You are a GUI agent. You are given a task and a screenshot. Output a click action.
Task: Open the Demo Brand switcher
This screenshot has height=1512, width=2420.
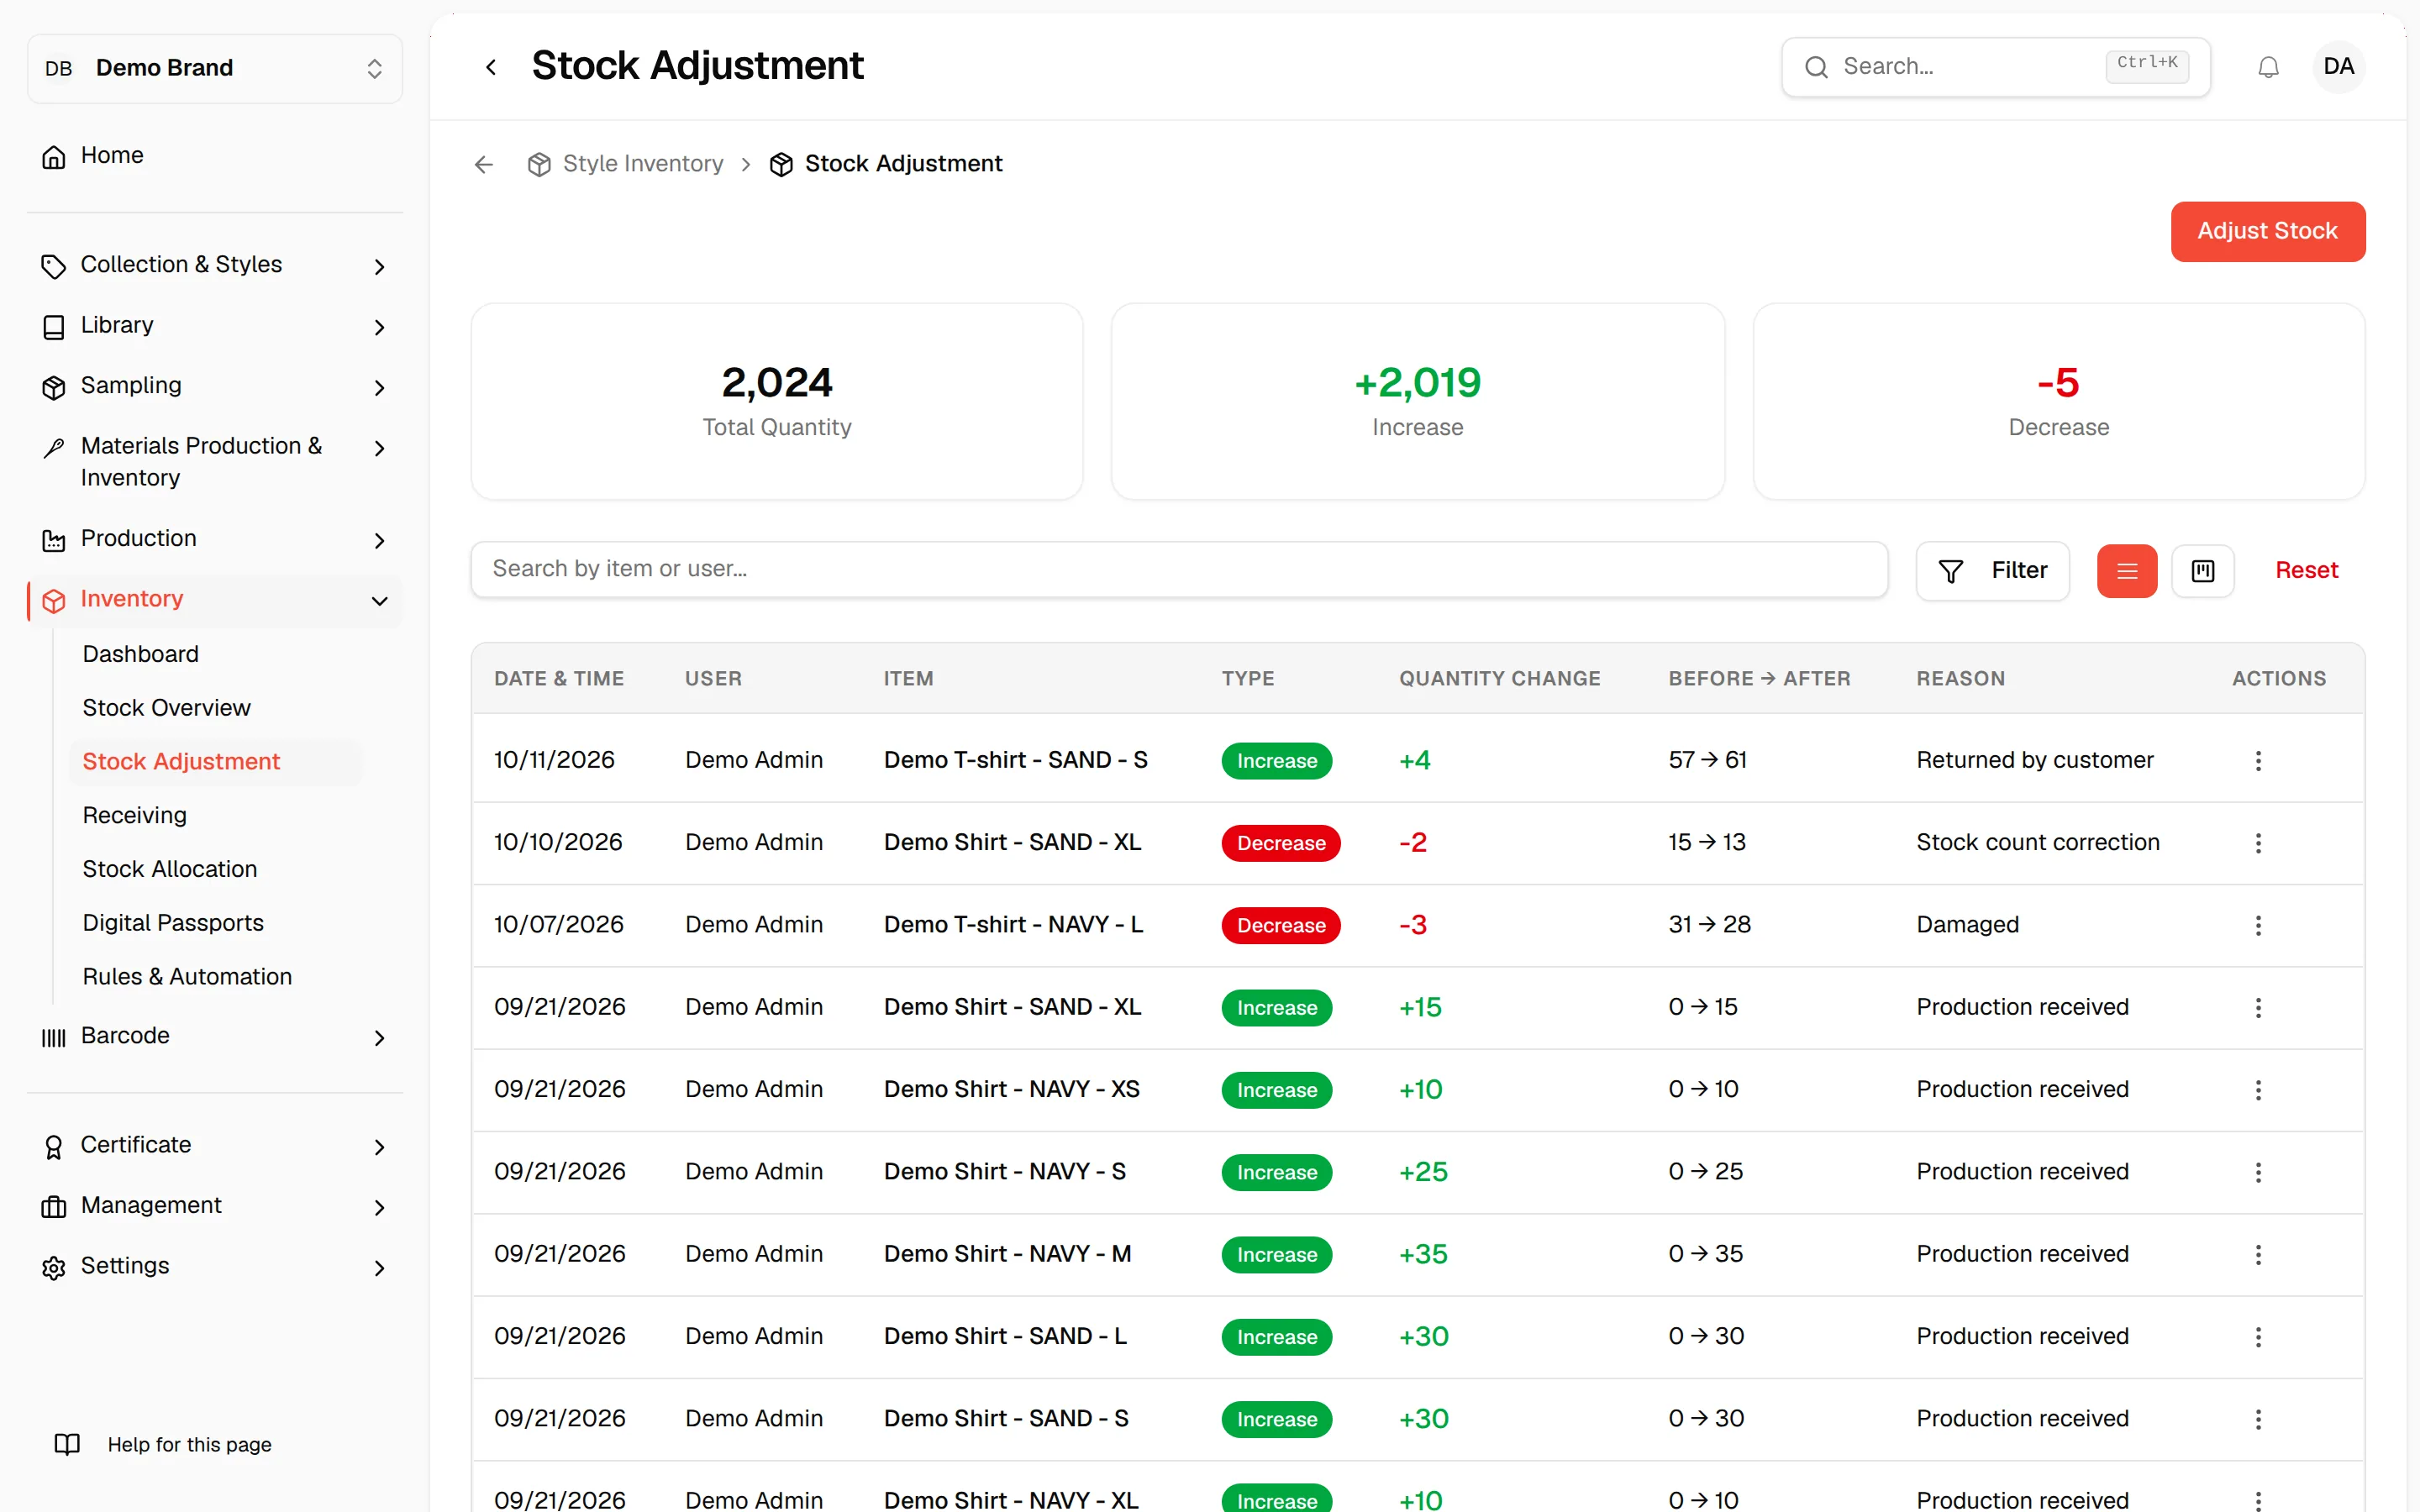click(215, 68)
